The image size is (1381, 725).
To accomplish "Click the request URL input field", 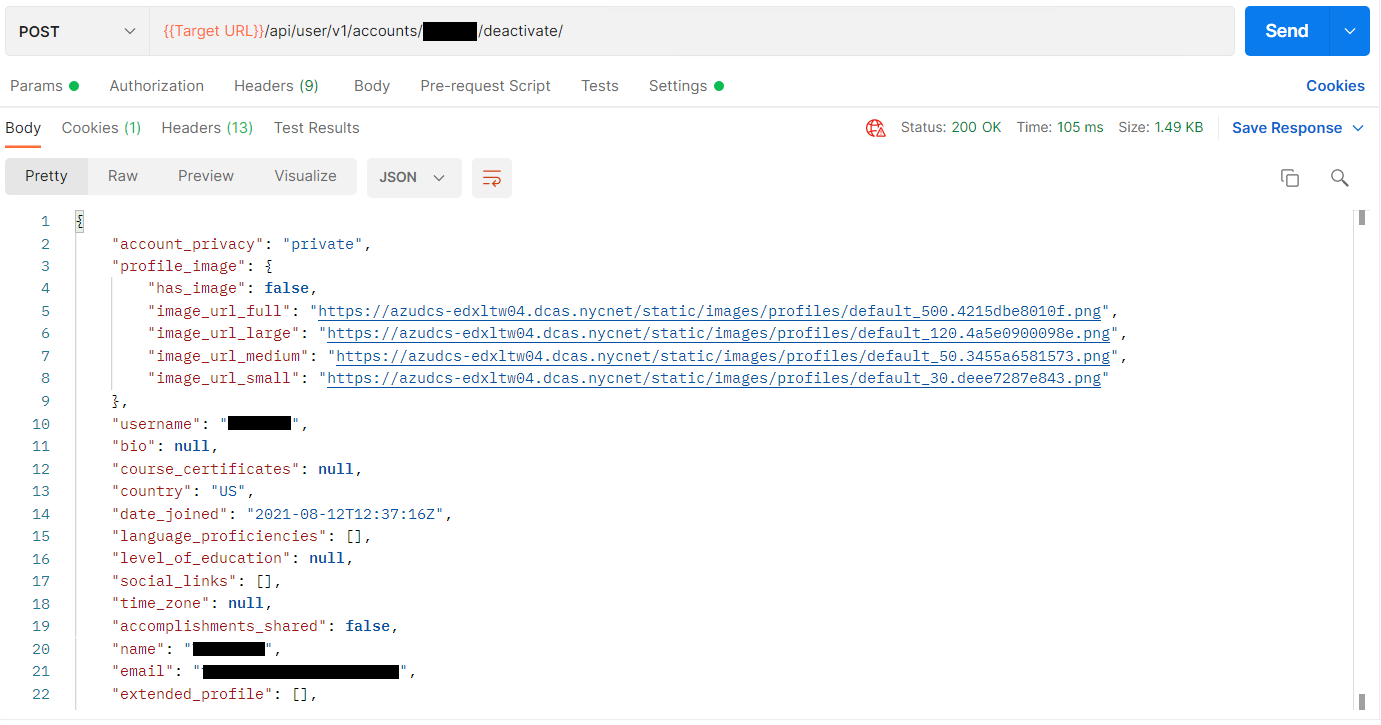I will tap(692, 31).
